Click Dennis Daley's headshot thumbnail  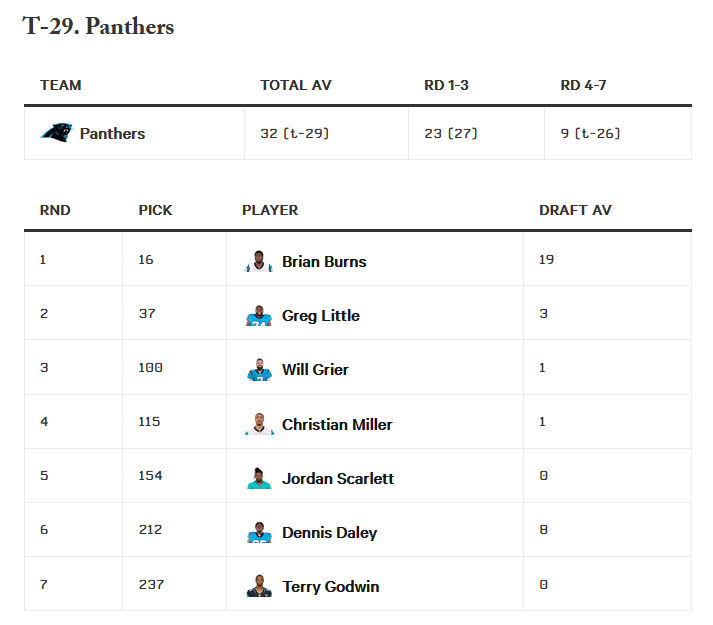tap(259, 533)
